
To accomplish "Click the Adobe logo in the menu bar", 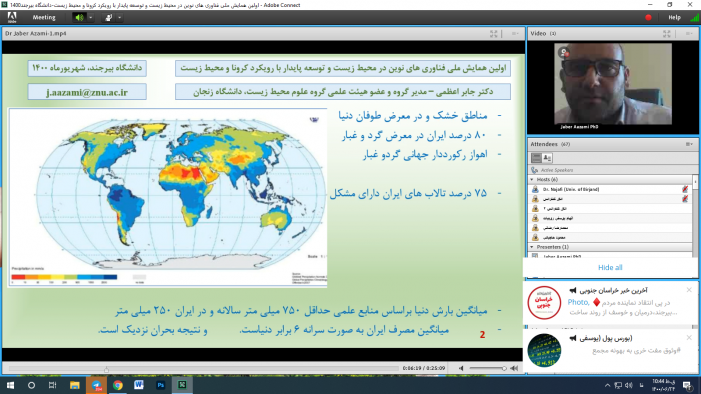I will click(12, 17).
